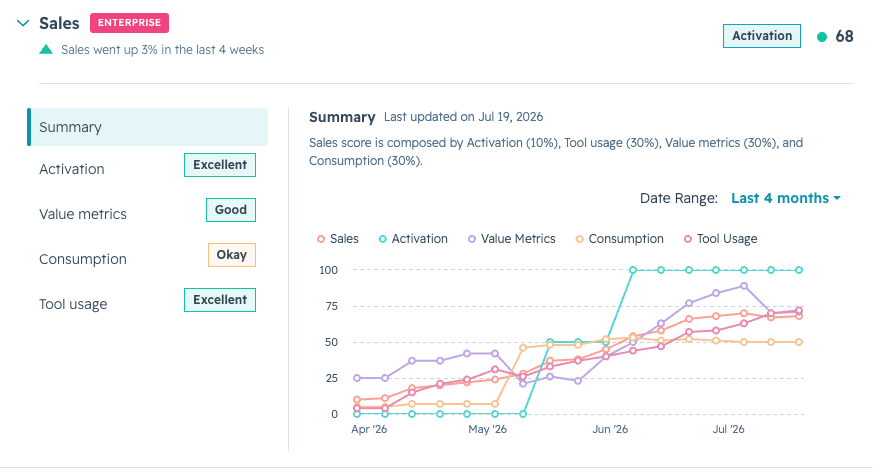Click the Date Range label
Screen dimensions: 873x476
(679, 198)
